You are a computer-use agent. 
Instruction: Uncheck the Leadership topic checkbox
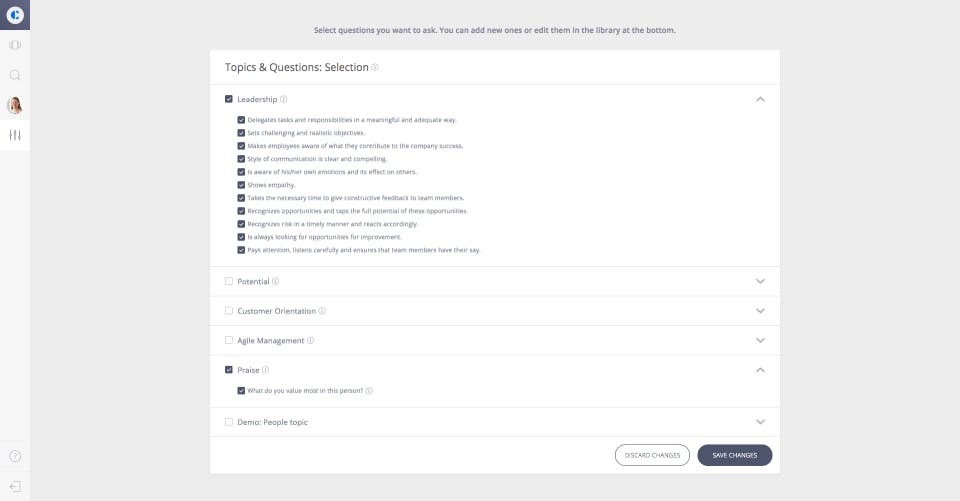click(229, 99)
